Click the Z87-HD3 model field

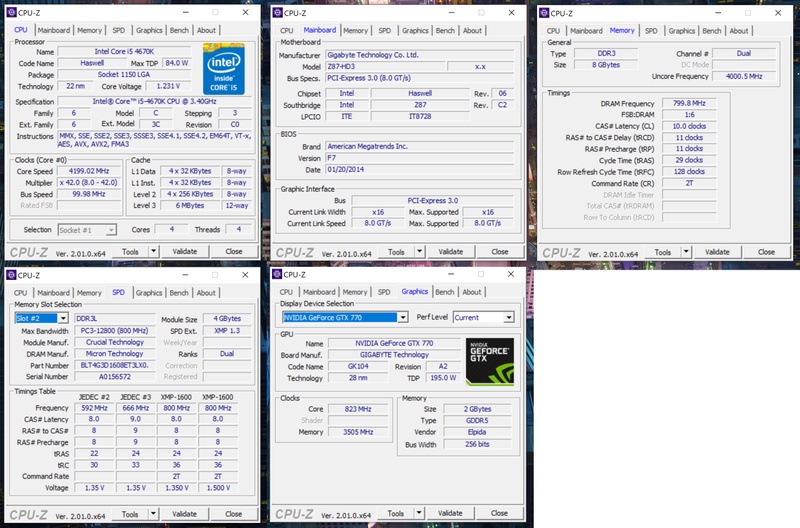[x=385, y=66]
